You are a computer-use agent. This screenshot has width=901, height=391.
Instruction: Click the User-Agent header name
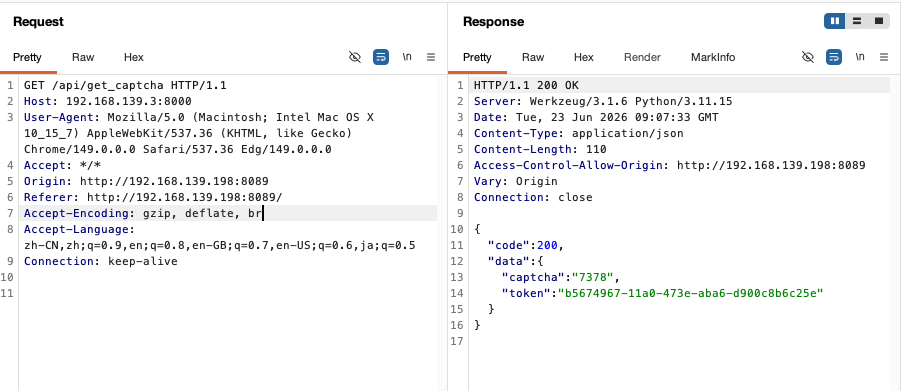pyautogui.click(x=60, y=118)
